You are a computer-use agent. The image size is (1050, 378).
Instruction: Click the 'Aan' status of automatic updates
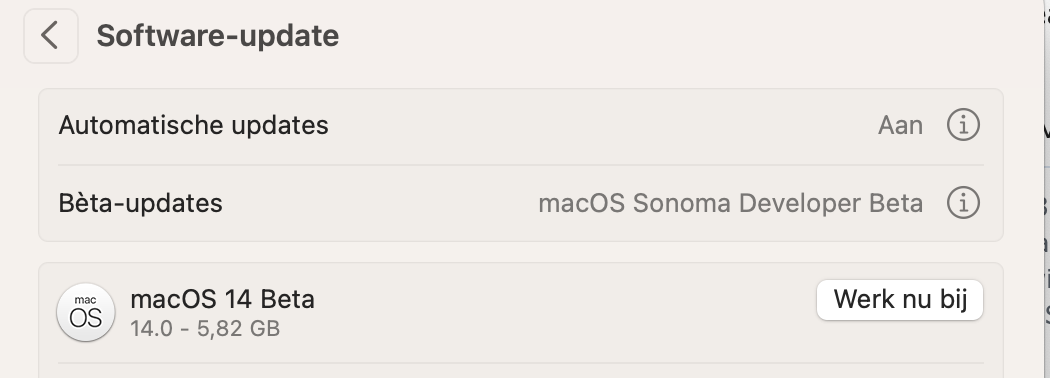(x=900, y=125)
